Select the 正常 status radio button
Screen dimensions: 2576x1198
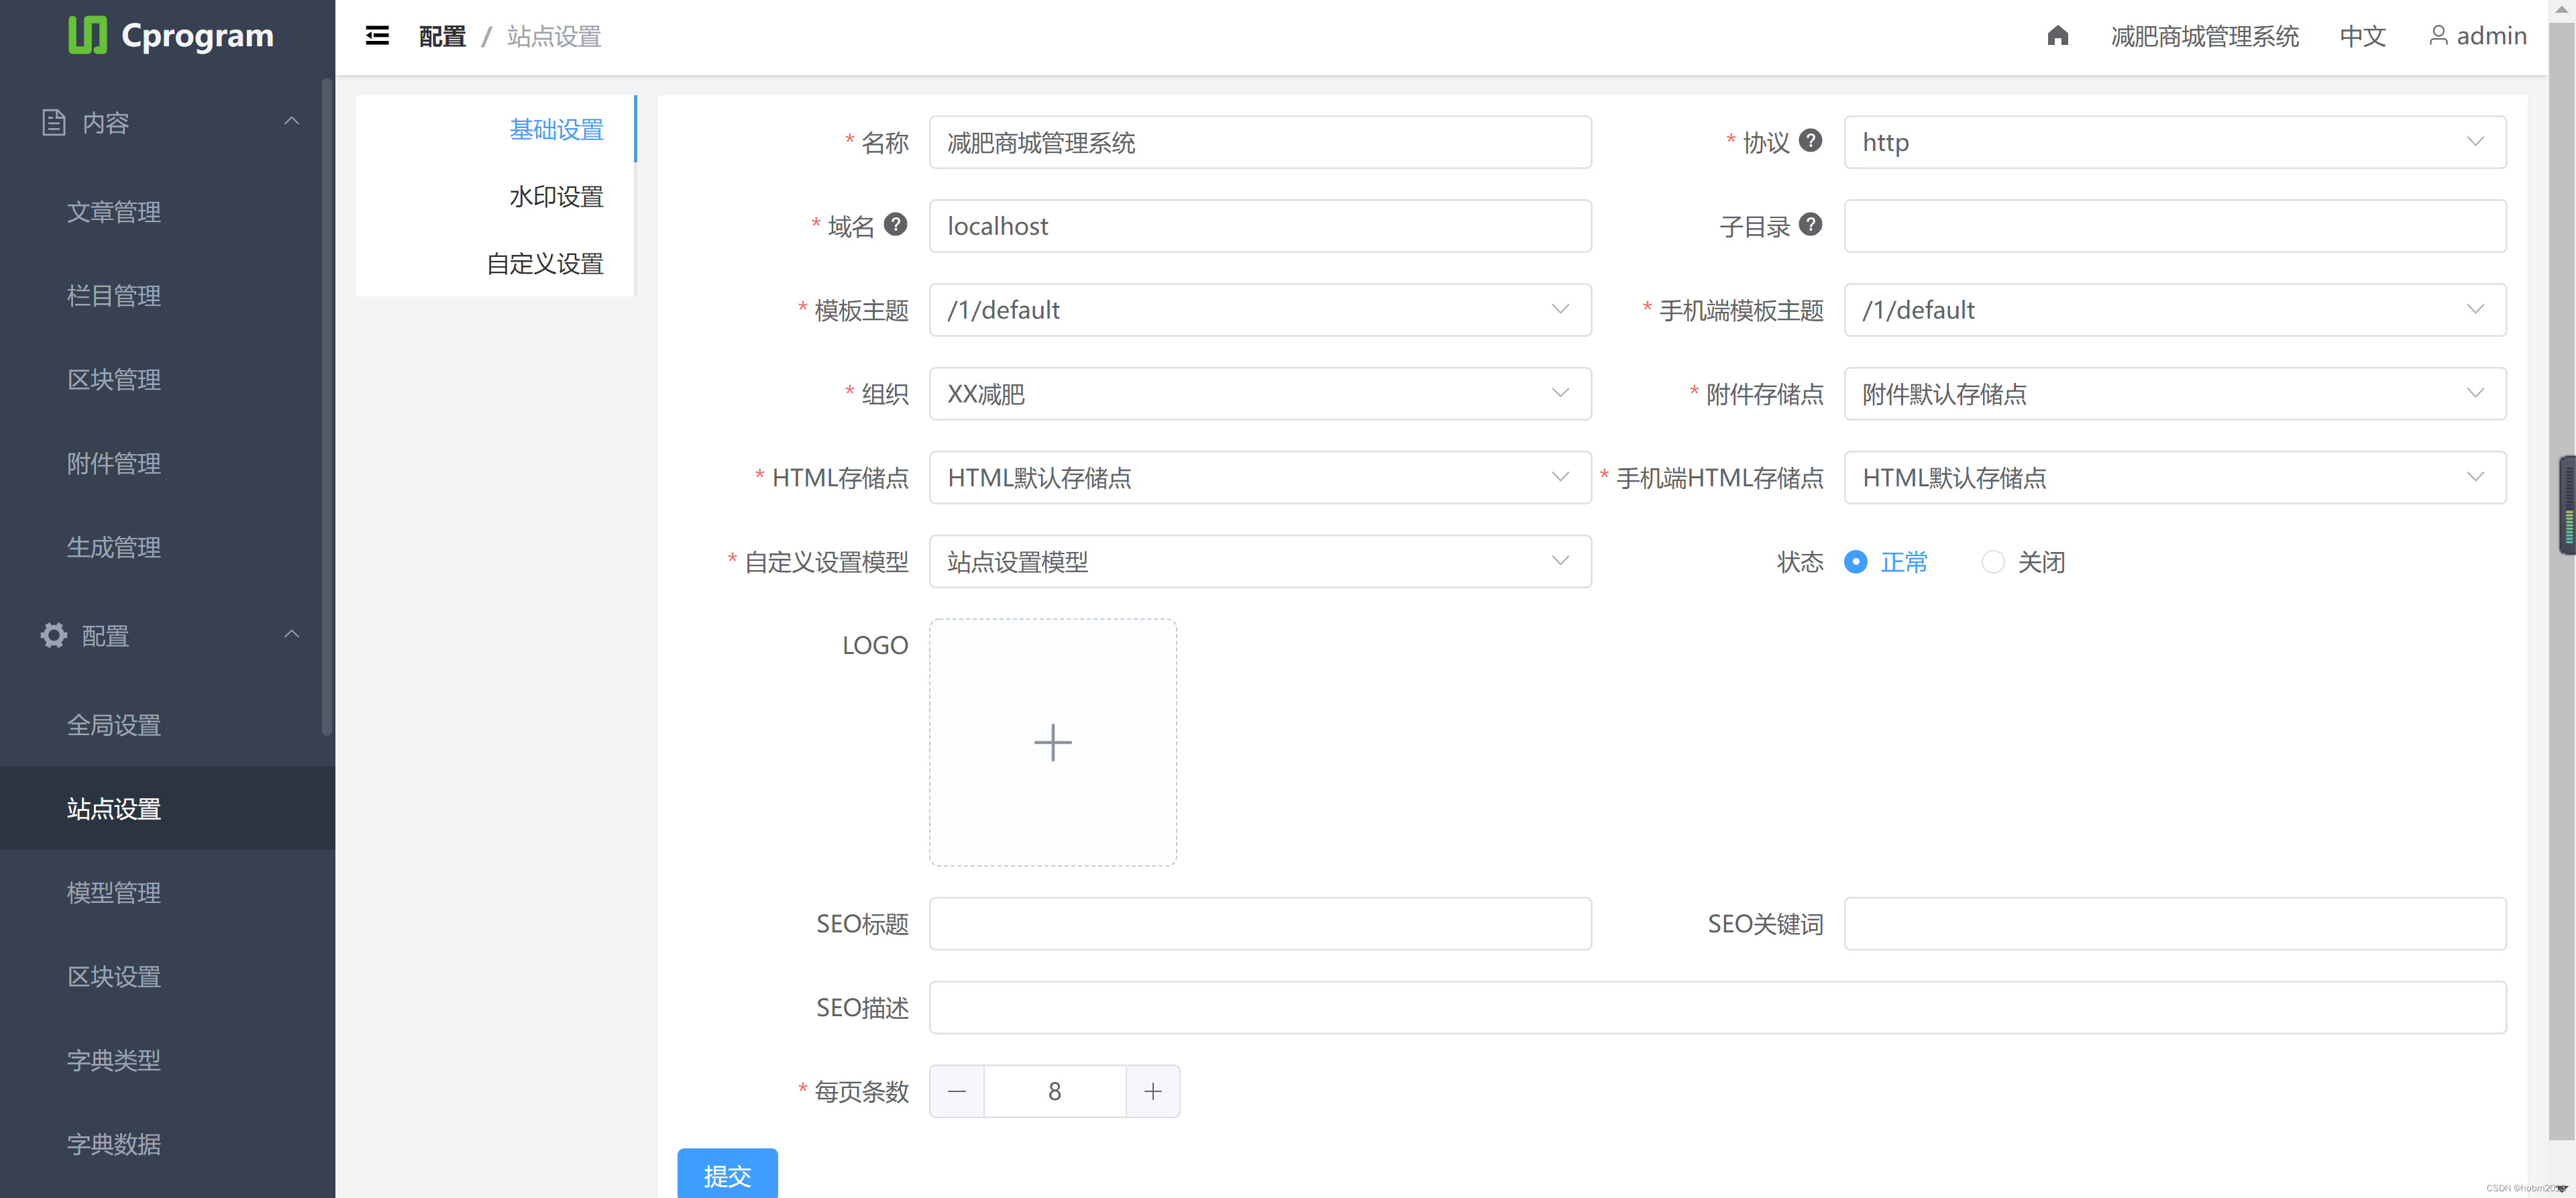coord(1855,562)
